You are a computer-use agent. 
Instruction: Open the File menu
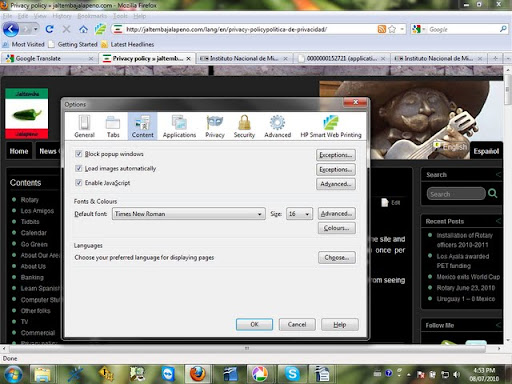(x=7, y=16)
